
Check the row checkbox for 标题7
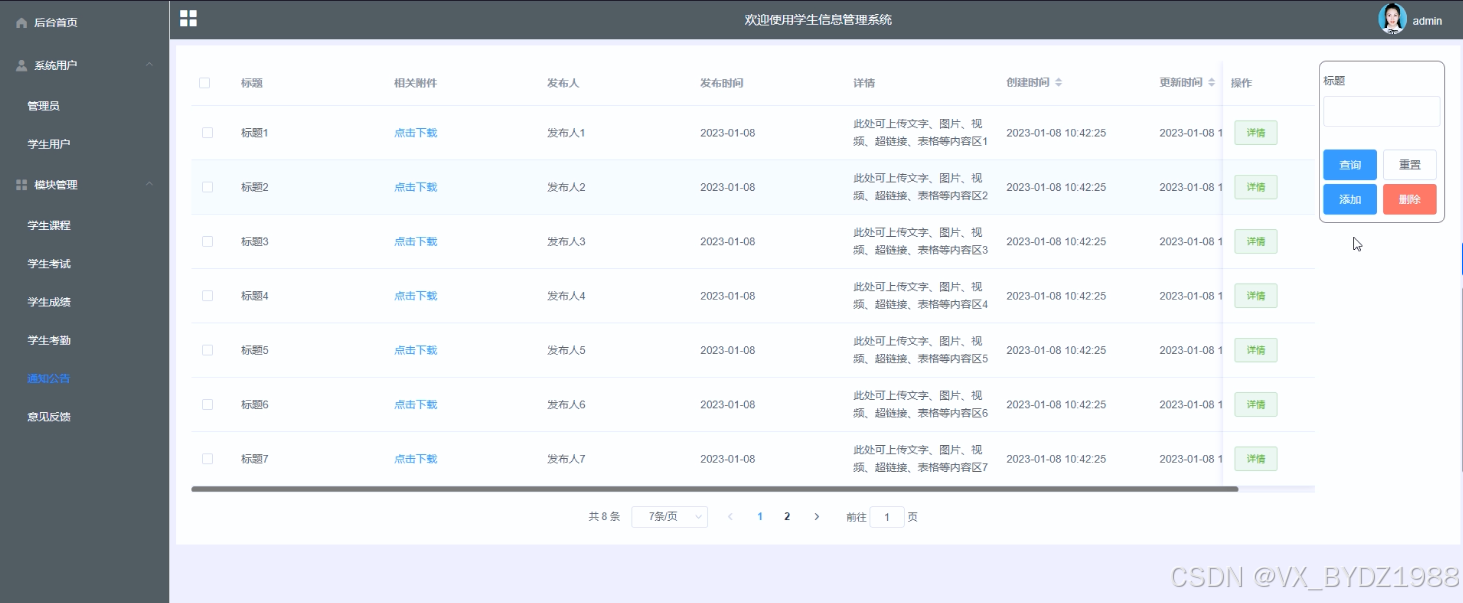(x=207, y=459)
